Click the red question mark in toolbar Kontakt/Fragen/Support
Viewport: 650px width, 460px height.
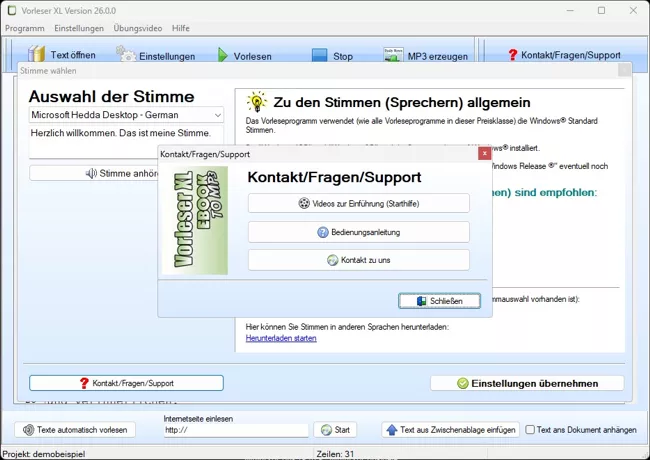tap(513, 55)
